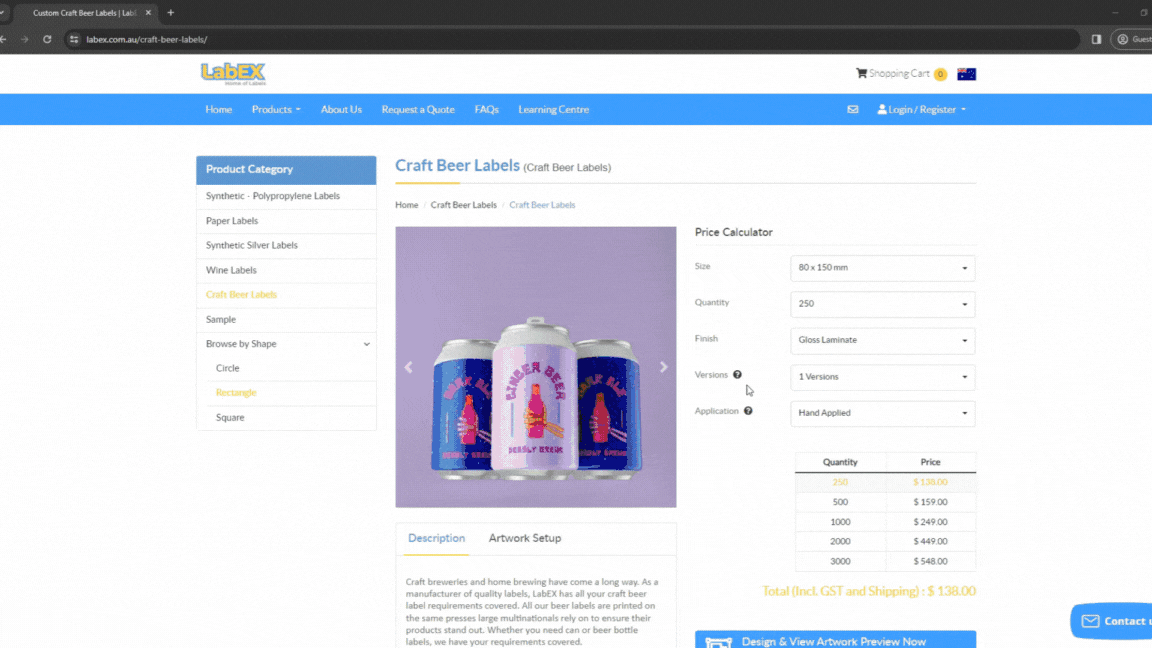The width and height of the screenshot is (1152, 648).
Task: Click the previous arrow on the product image carousel
Action: (408, 367)
